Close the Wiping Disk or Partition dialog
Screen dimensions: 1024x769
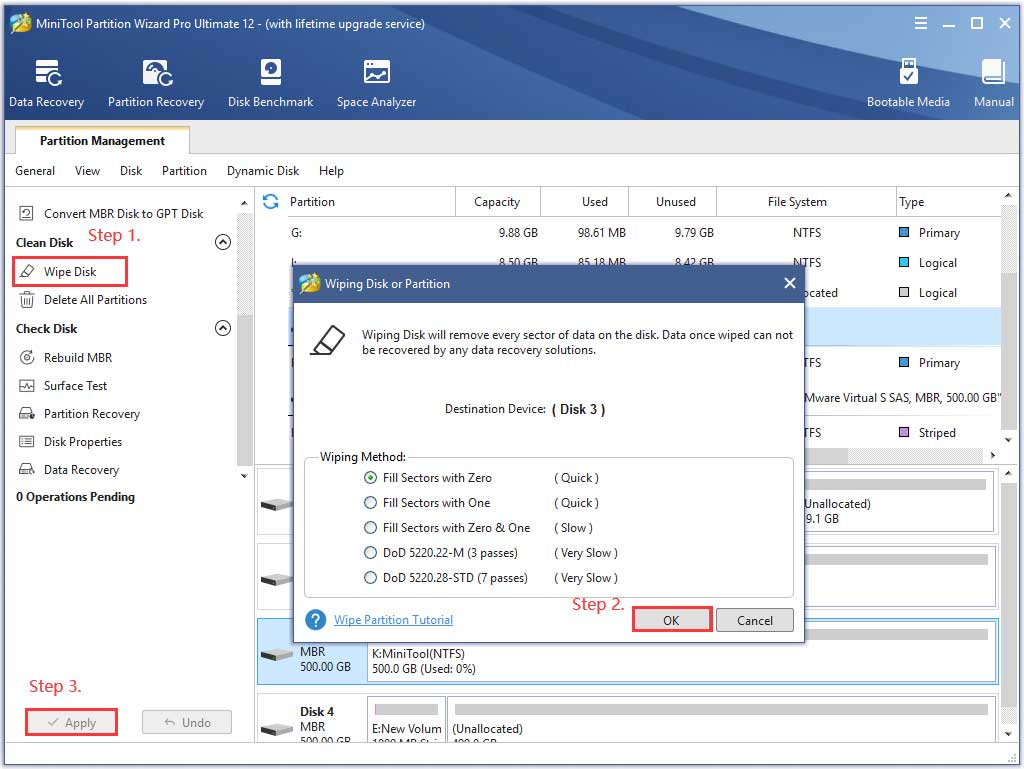click(x=790, y=283)
